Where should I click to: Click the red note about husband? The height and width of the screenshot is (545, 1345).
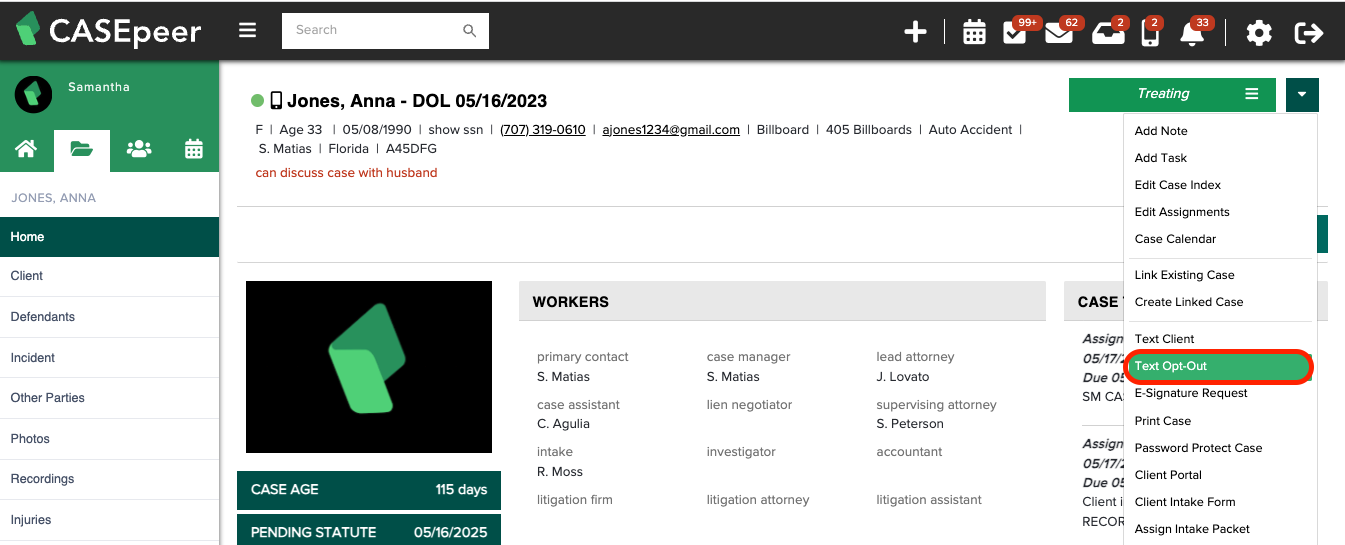(x=347, y=173)
